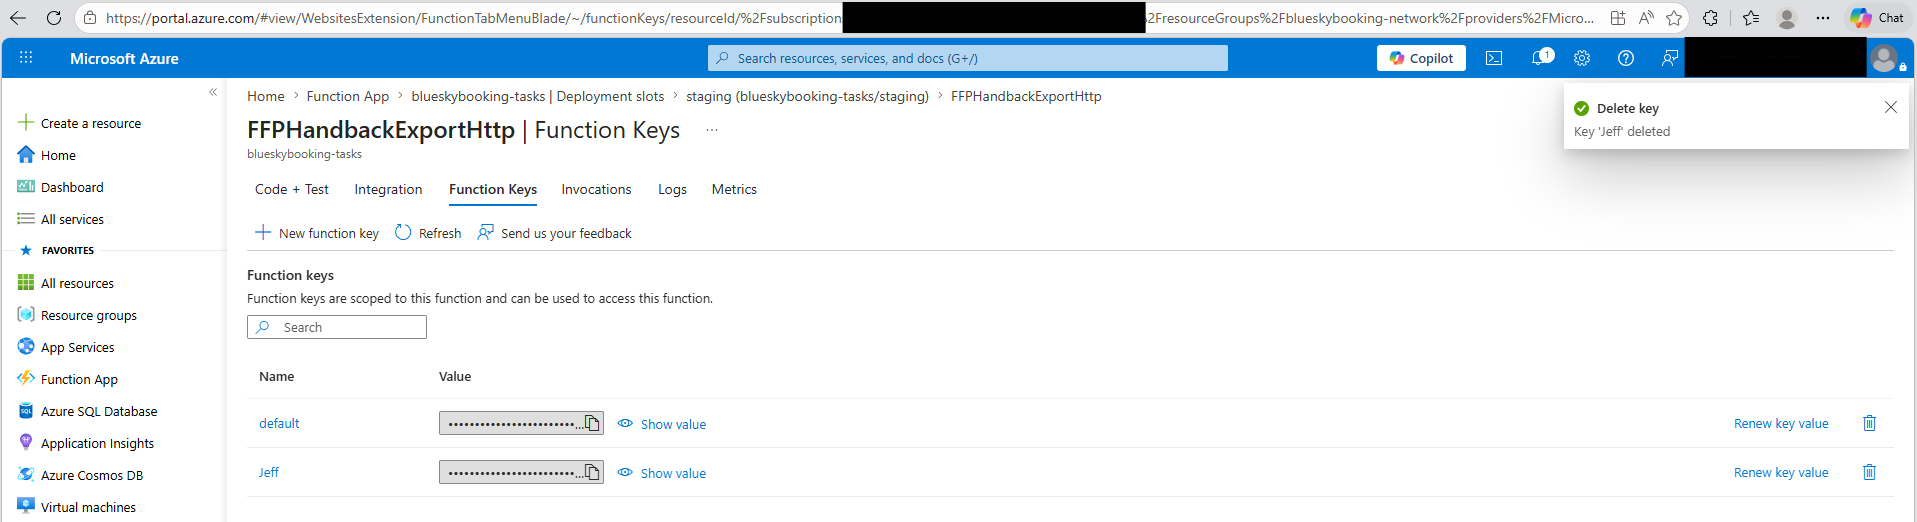Viewport: 1917px width, 522px height.
Task: Show value of Jeff key
Action: pyautogui.click(x=662, y=473)
